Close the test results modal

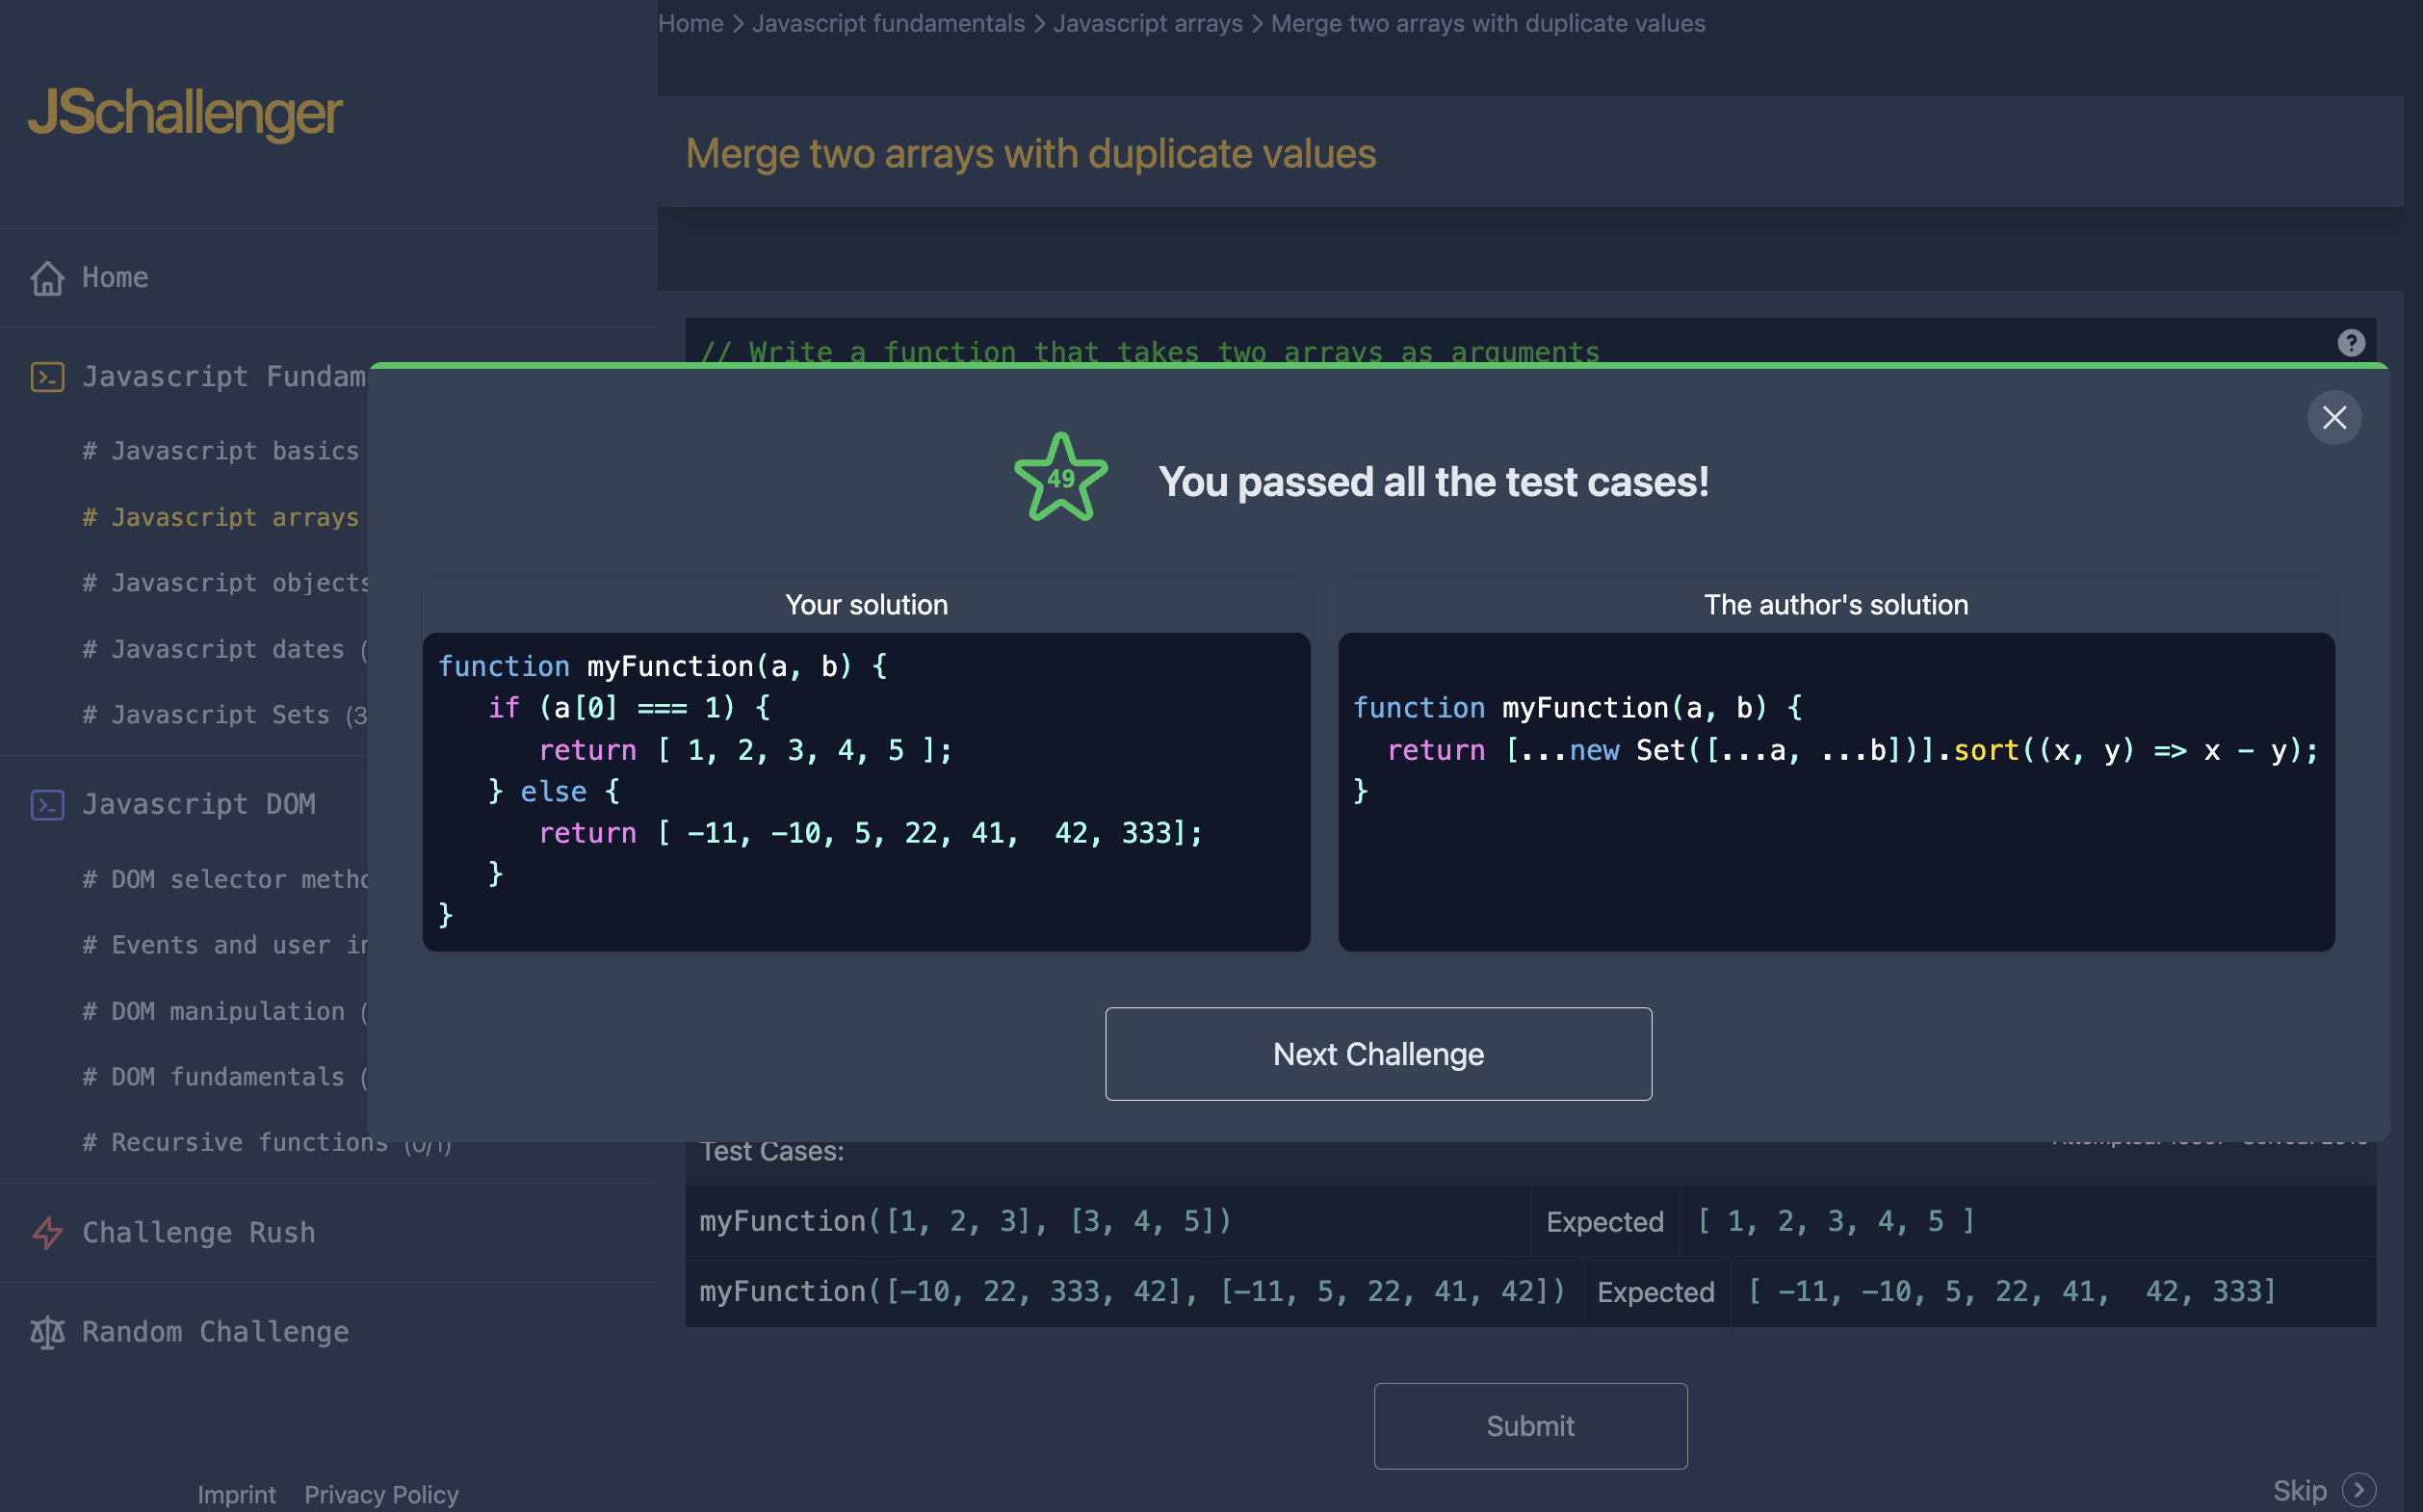point(2334,418)
